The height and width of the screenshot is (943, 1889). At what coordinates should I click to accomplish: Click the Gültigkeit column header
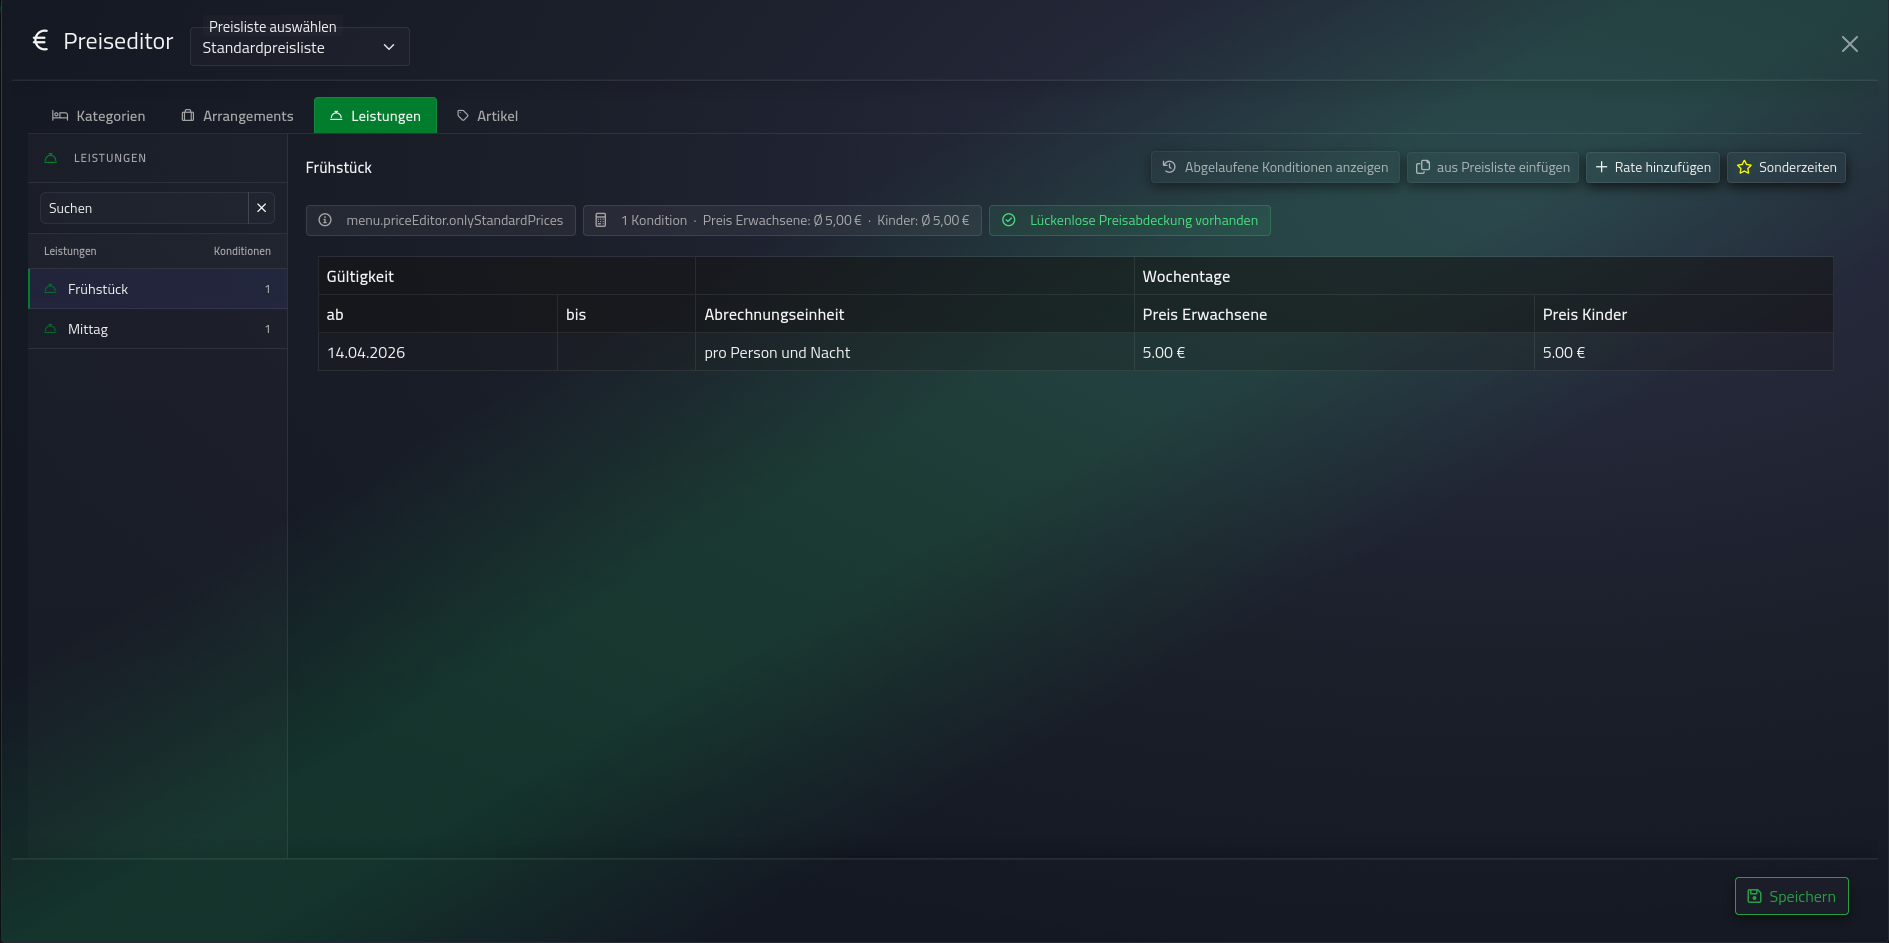(x=507, y=276)
